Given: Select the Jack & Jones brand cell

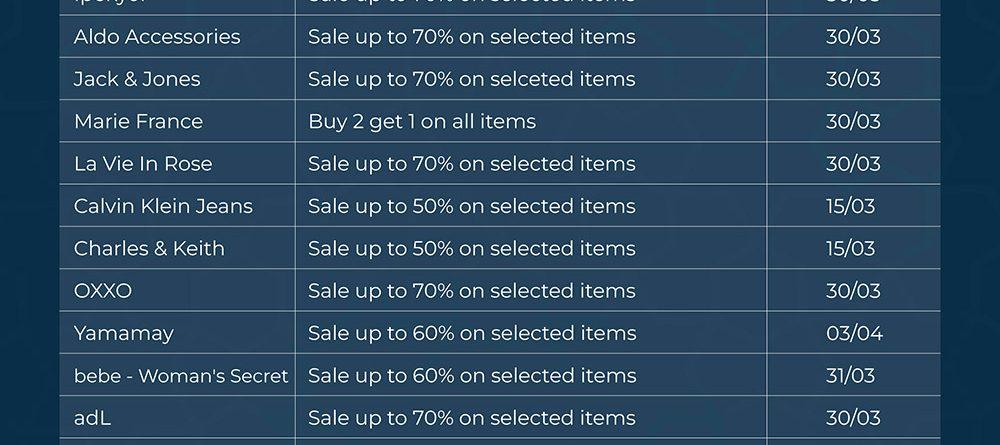Looking at the screenshot, I should point(137,79).
